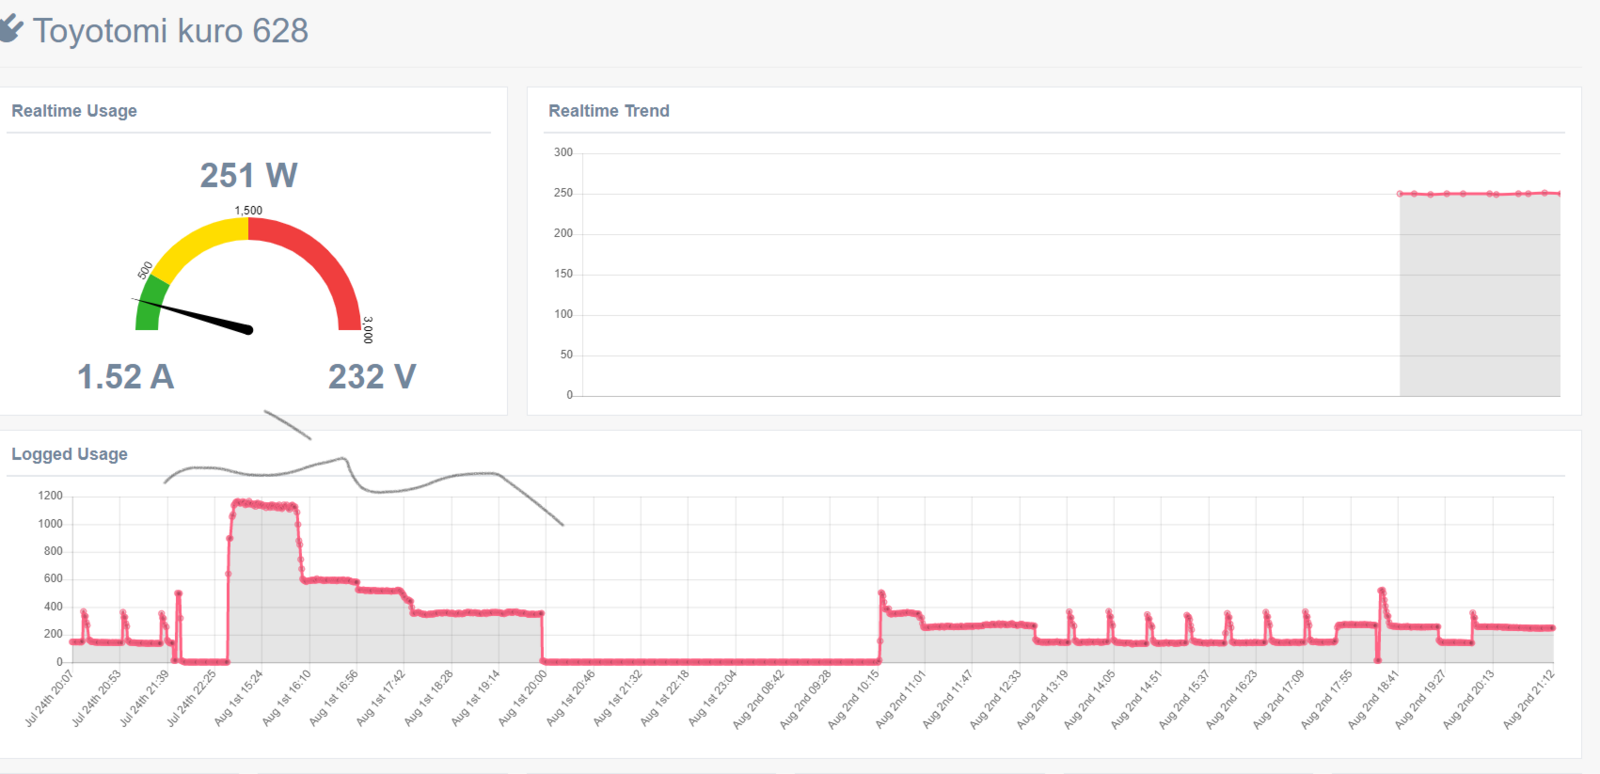
Task: Click the 1150 W peak plateau in Logged Usage
Action: 264,505
